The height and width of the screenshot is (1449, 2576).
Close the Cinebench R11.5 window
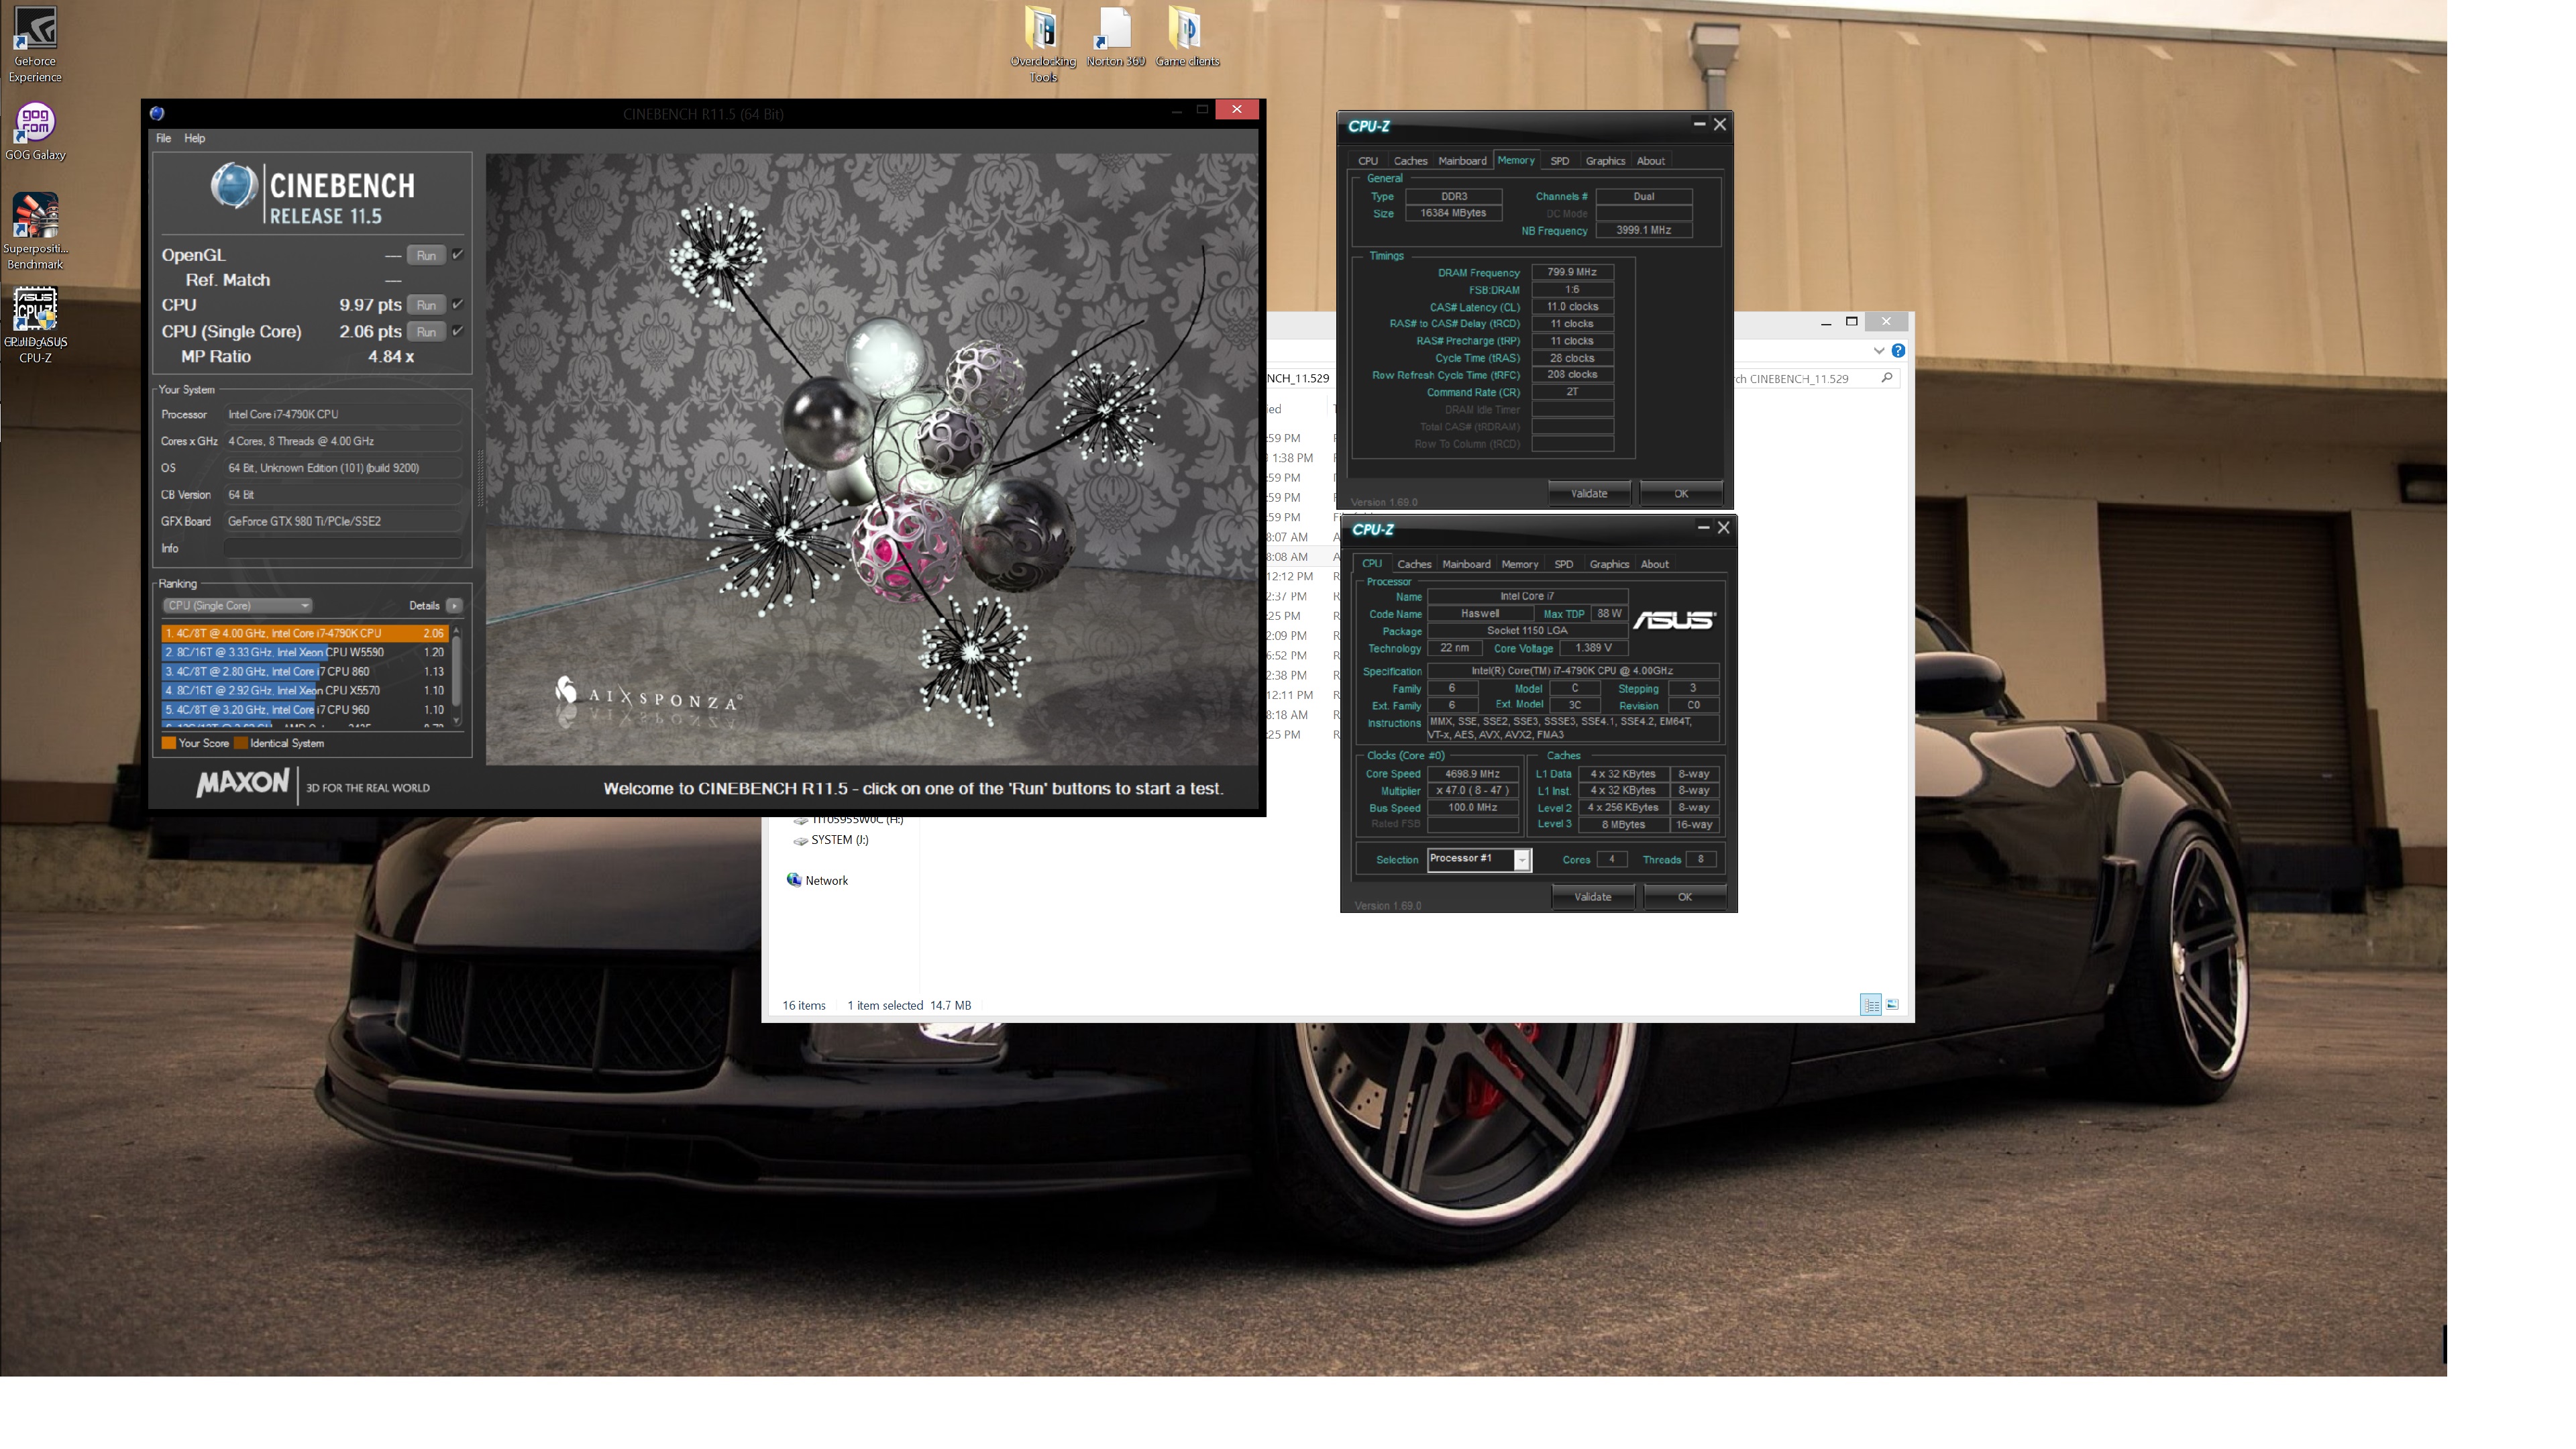coord(1237,109)
